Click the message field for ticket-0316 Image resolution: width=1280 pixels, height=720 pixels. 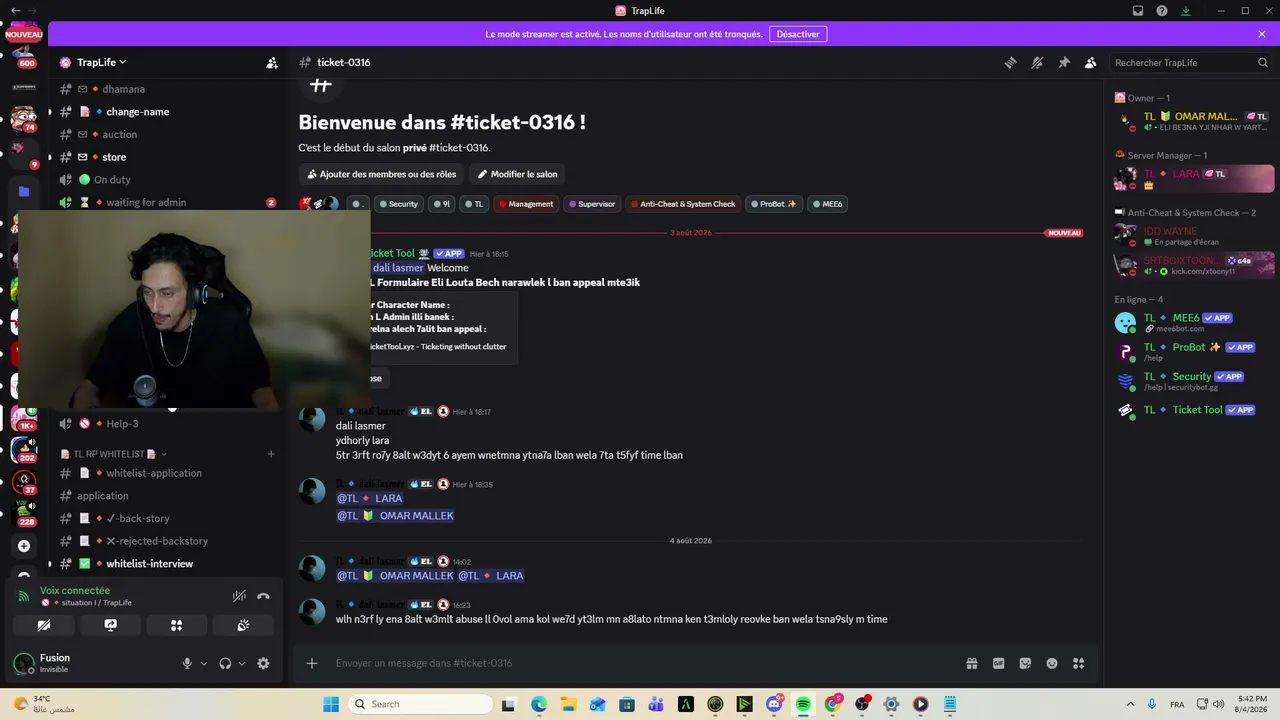coord(640,663)
